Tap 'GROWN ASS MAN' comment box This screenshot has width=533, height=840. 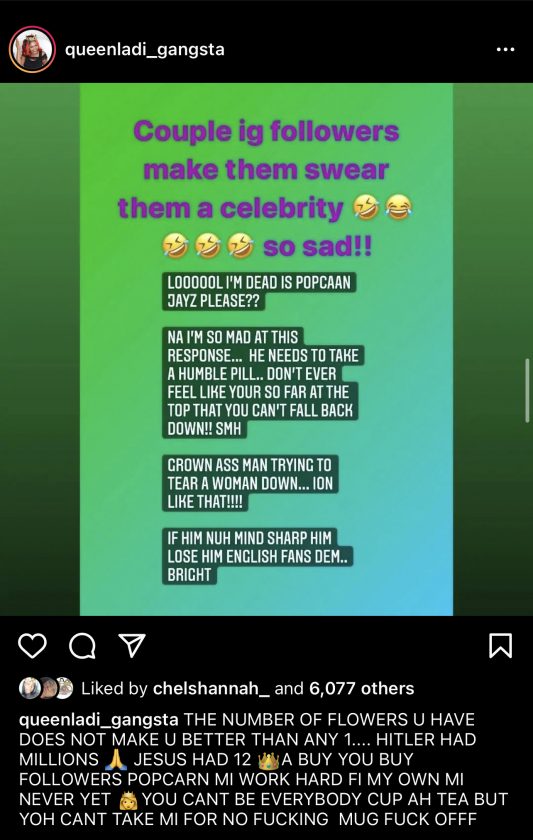[x=250, y=483]
